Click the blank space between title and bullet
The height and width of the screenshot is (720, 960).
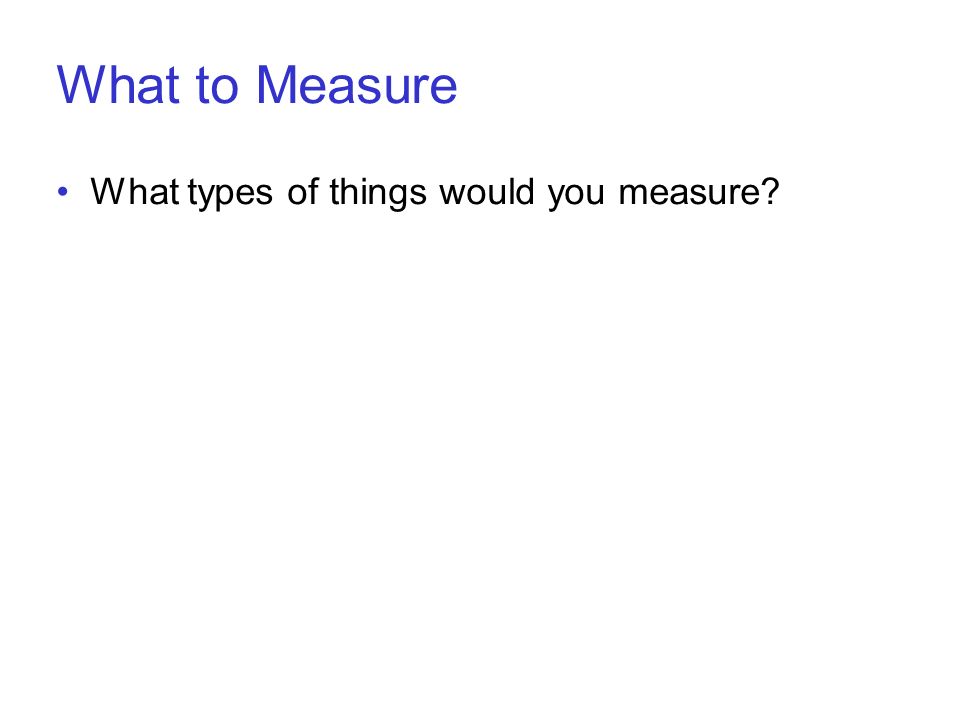point(416,142)
